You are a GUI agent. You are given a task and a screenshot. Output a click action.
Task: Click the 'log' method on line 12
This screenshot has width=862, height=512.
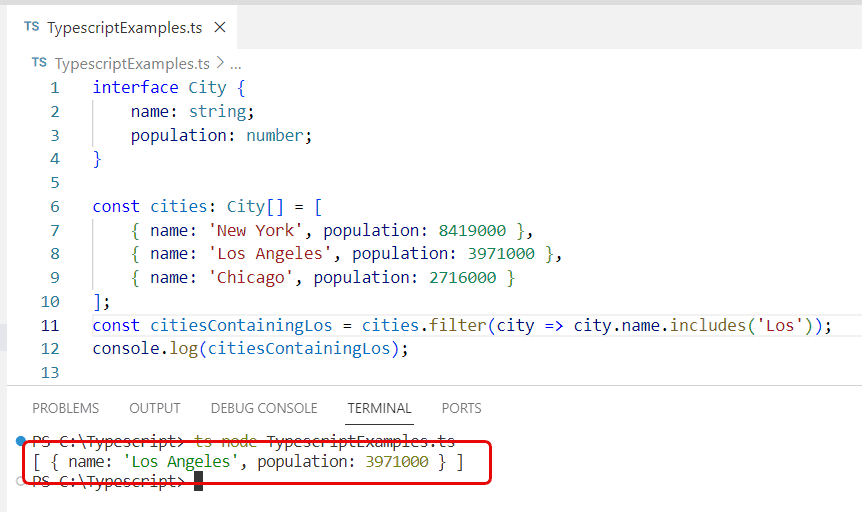184,349
